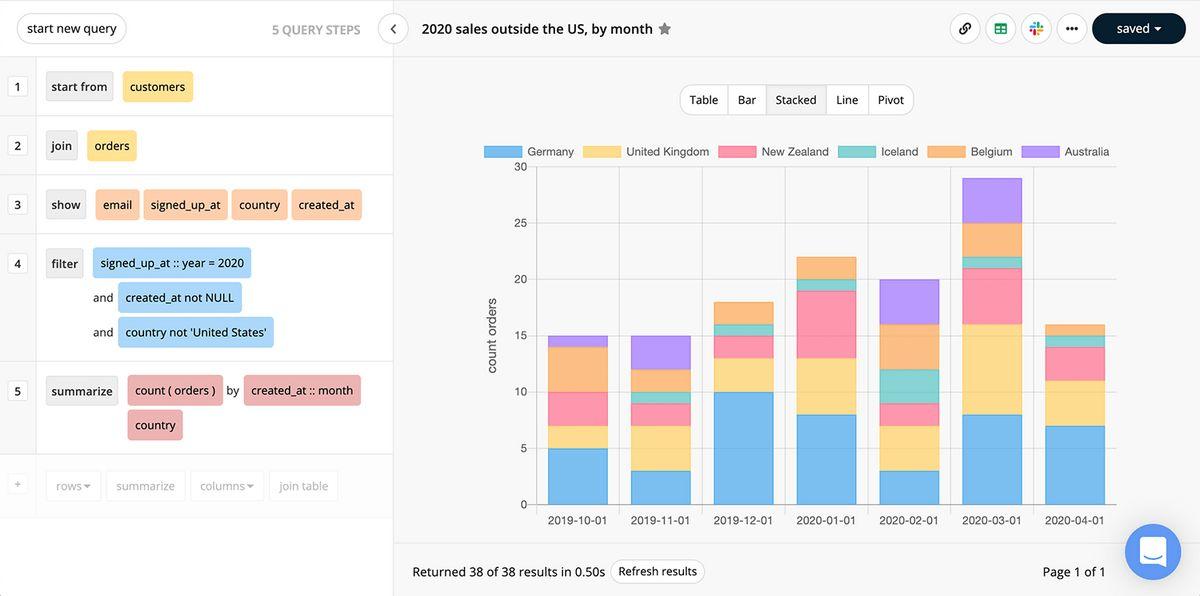This screenshot has width=1200, height=596.
Task: Click the Slack share icon
Action: (x=1036, y=29)
